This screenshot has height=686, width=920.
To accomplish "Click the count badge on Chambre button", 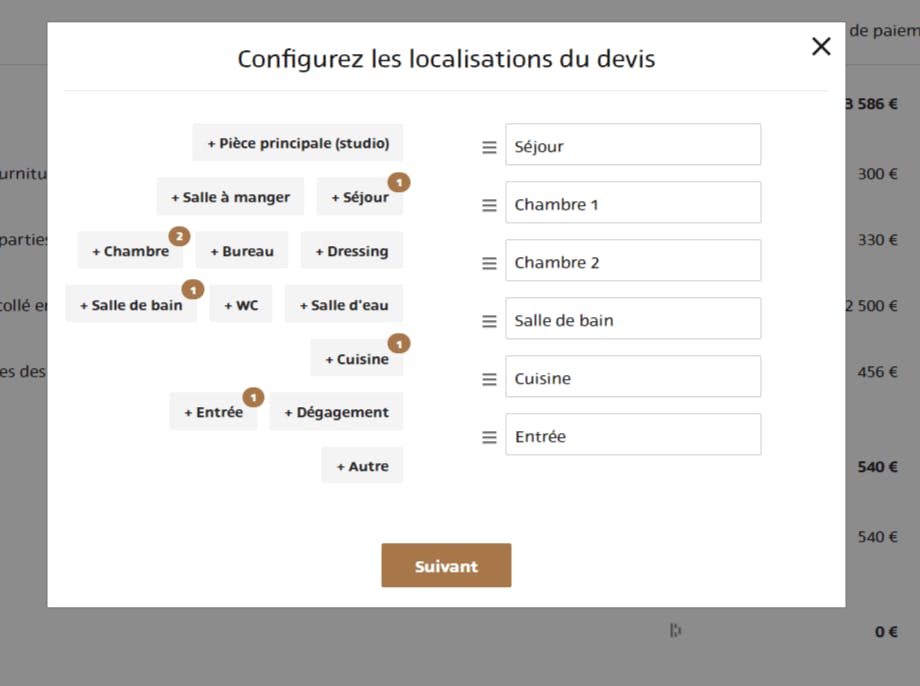I will (x=180, y=236).
